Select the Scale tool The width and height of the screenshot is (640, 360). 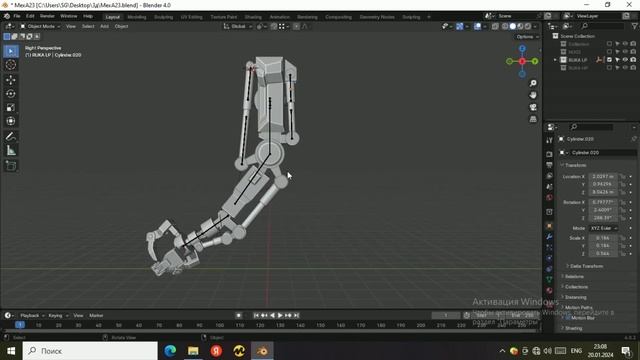11,108
